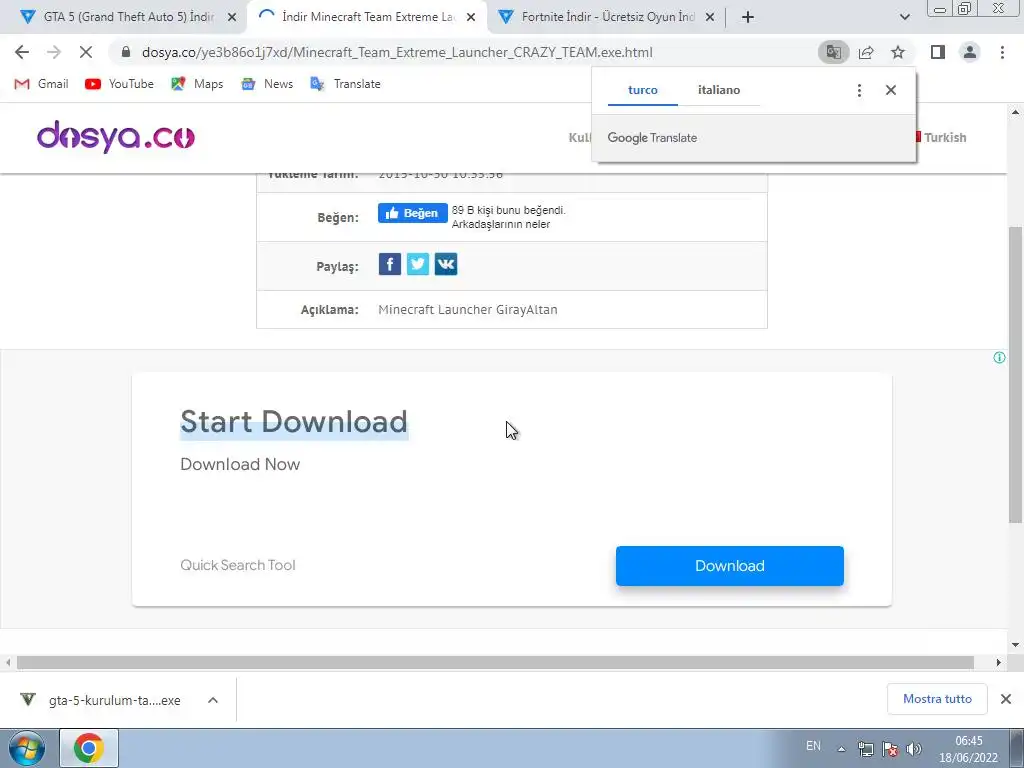
Task: Open the Windows Start menu
Action: tap(26, 748)
